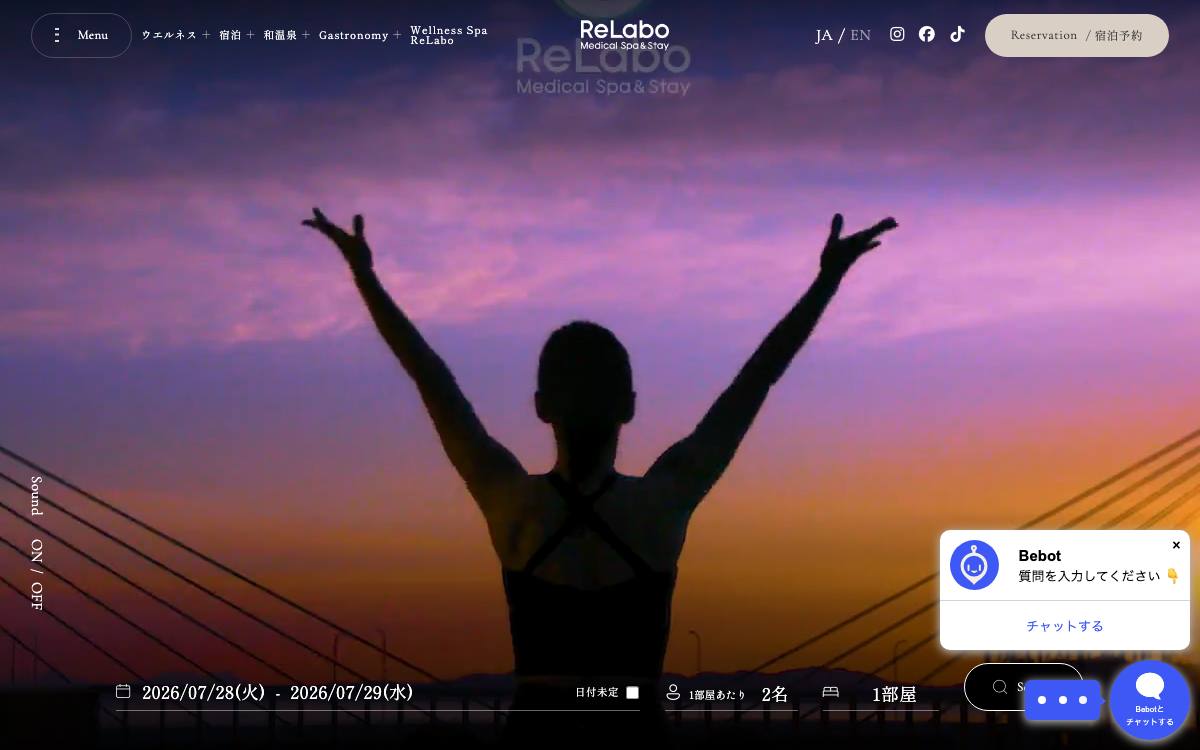This screenshot has width=1200, height=750.
Task: Switch language to EN
Action: click(x=860, y=35)
